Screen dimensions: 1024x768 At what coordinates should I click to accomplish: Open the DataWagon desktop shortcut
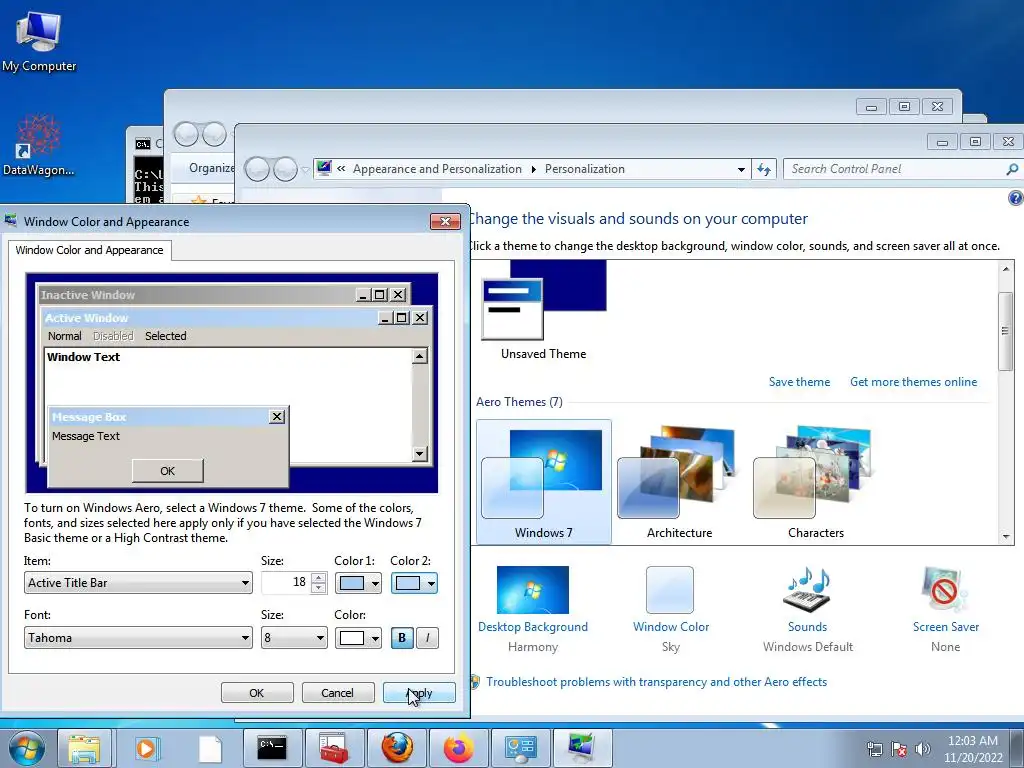38,145
